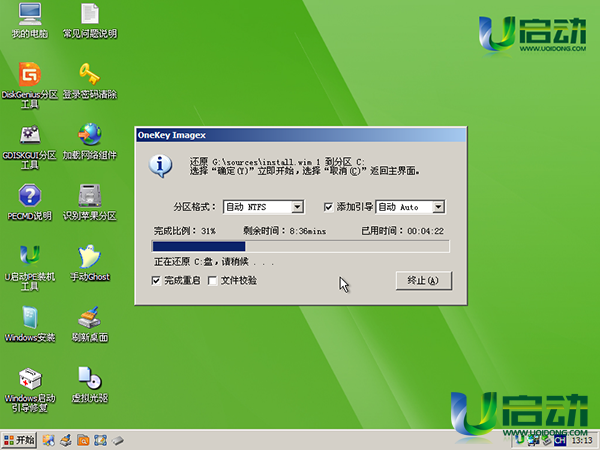Click the 正在还原 C:盘,请稍候 status text
This screenshot has height=450, width=600.
(214, 262)
